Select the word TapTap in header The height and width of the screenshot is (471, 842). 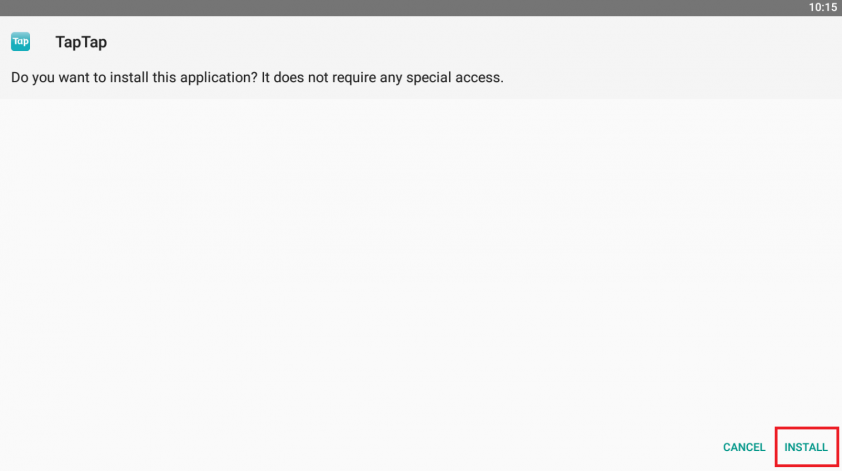coord(81,42)
